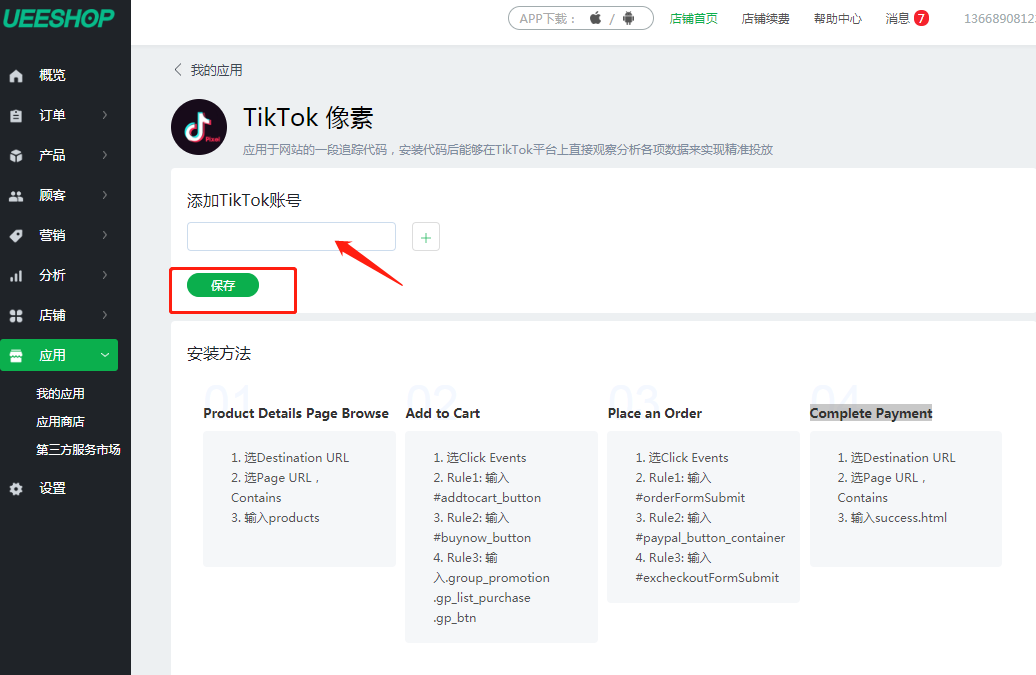Collapse the 应用 menu arrow
The image size is (1036, 675).
(x=105, y=355)
